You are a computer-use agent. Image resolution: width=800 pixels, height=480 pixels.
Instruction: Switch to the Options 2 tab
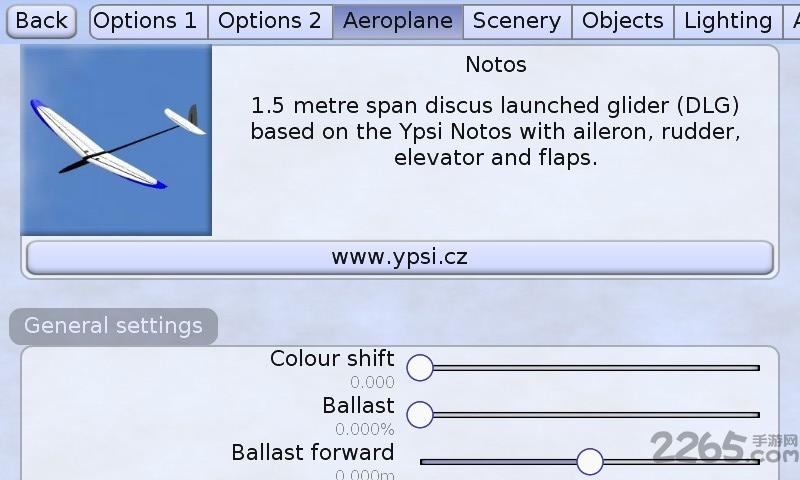[x=270, y=21]
